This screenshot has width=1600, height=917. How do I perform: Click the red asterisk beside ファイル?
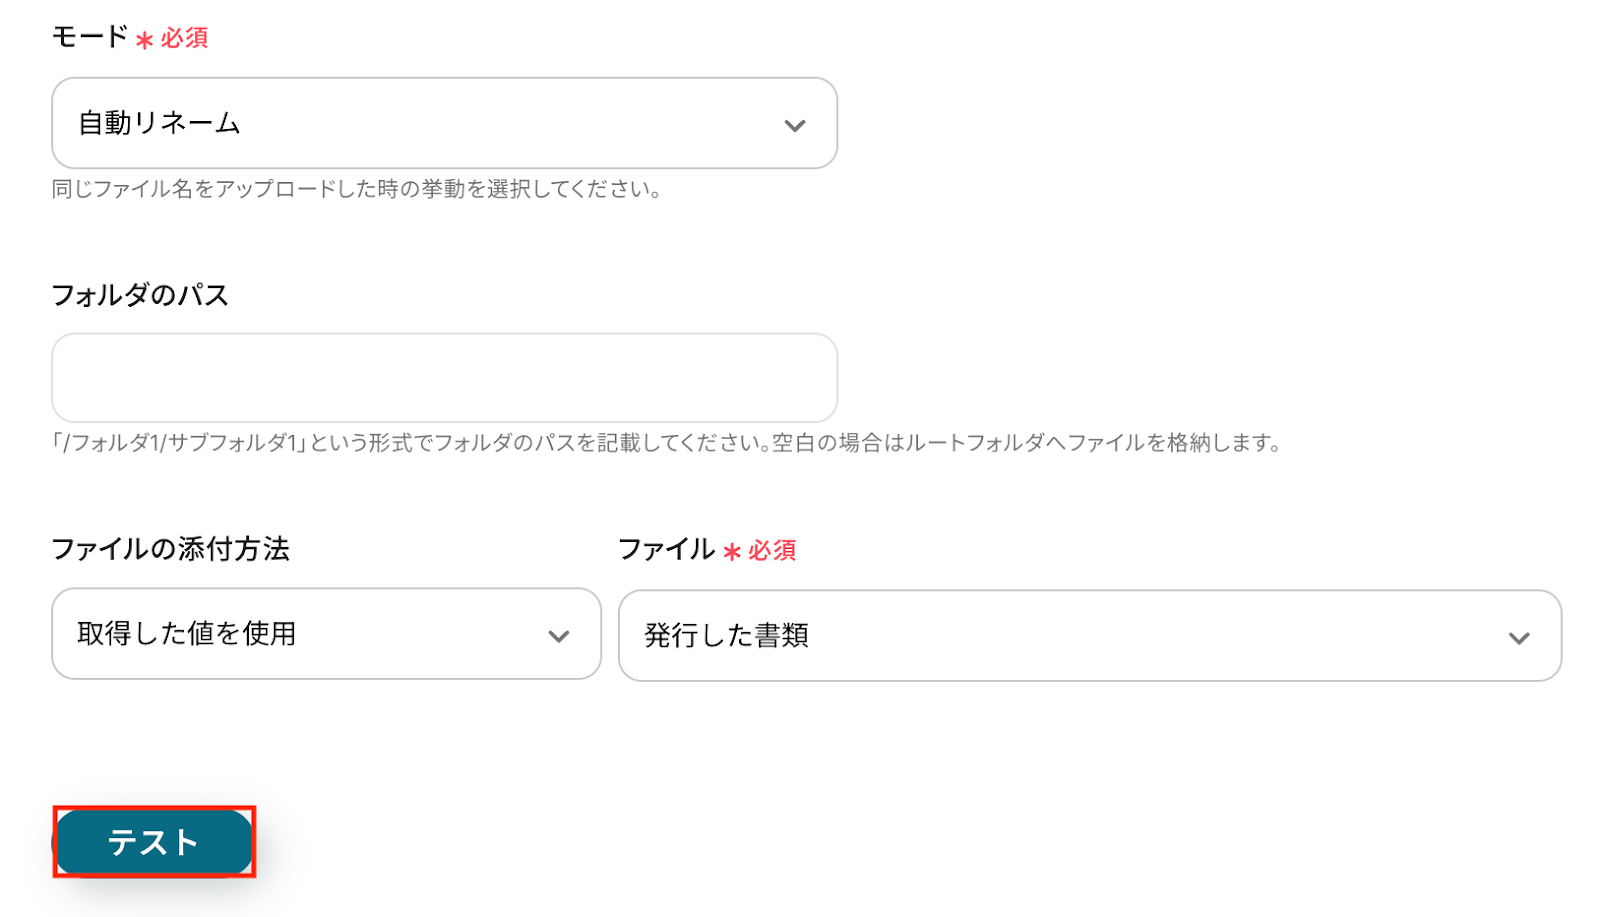tap(732, 552)
